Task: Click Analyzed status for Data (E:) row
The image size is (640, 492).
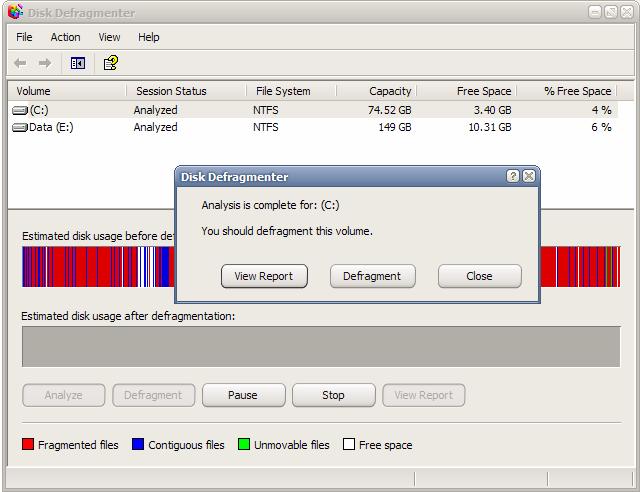Action: [156, 127]
